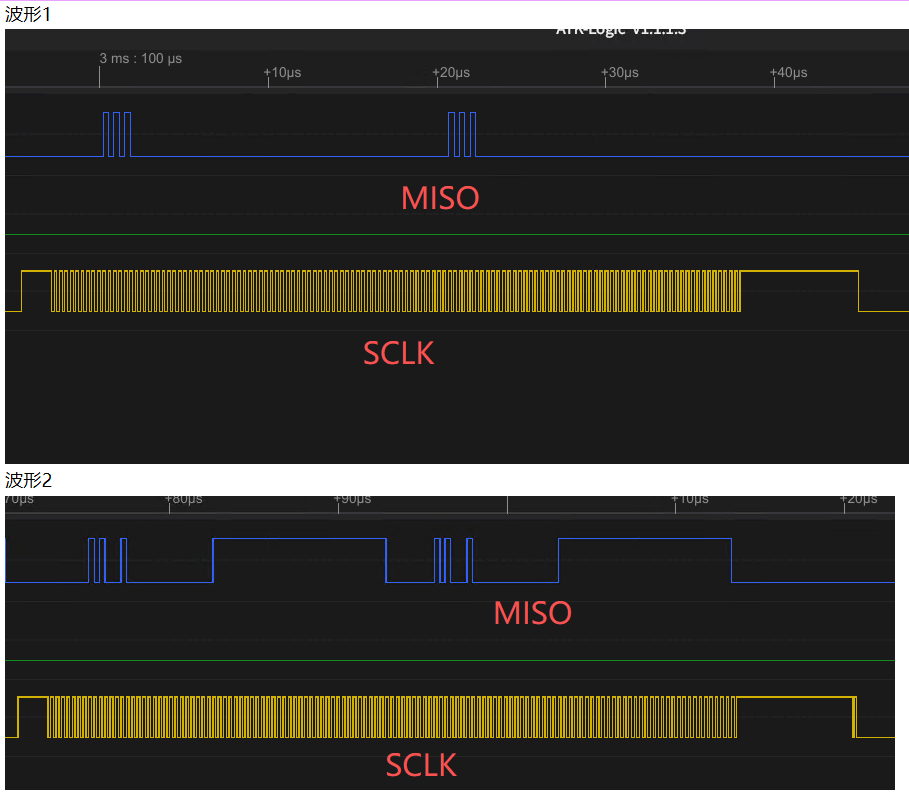
Task: Click the second wide MISO high pulse in waveform 2
Action: [x=644, y=560]
